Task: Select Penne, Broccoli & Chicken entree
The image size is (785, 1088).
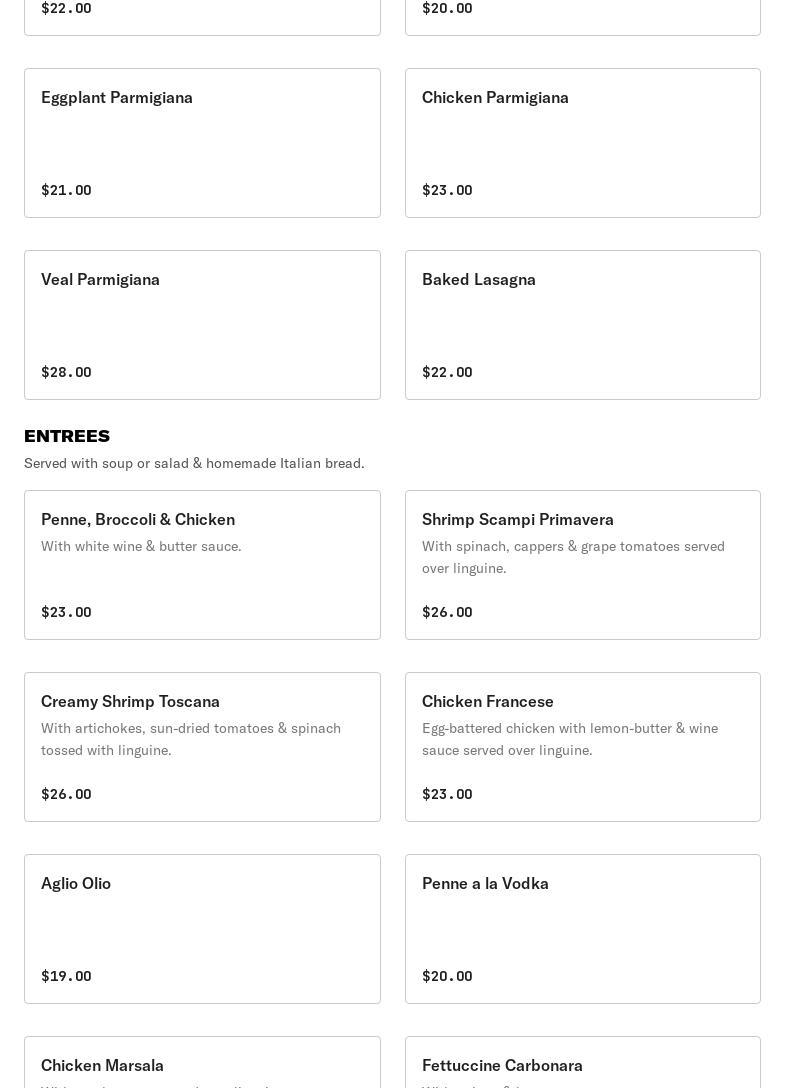Action: tap(202, 565)
